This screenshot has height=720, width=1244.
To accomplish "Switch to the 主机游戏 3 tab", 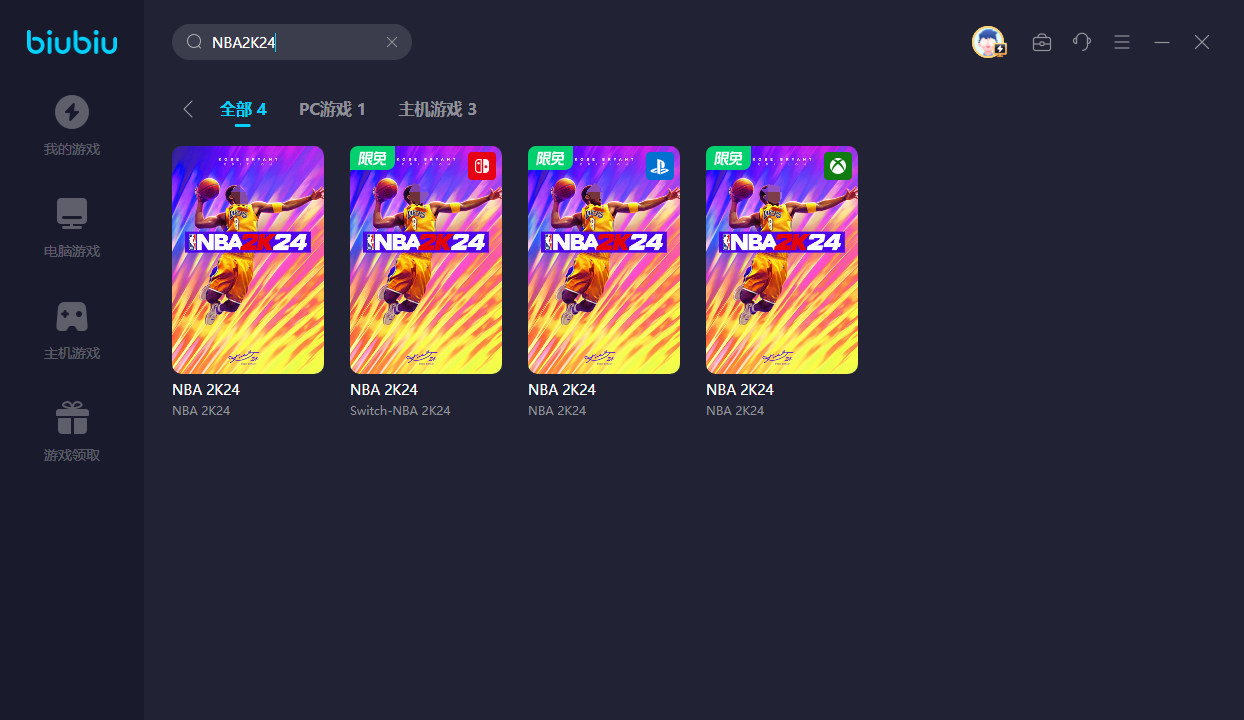I will tap(437, 109).
